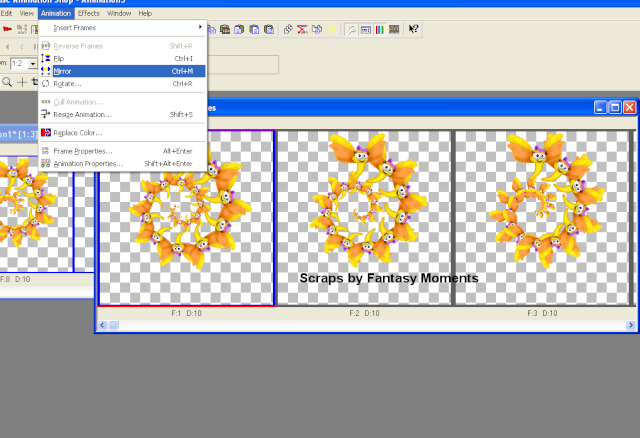This screenshot has width=640, height=438.
Task: Choose Frame Properties... menu entry
Action: pyautogui.click(x=123, y=151)
